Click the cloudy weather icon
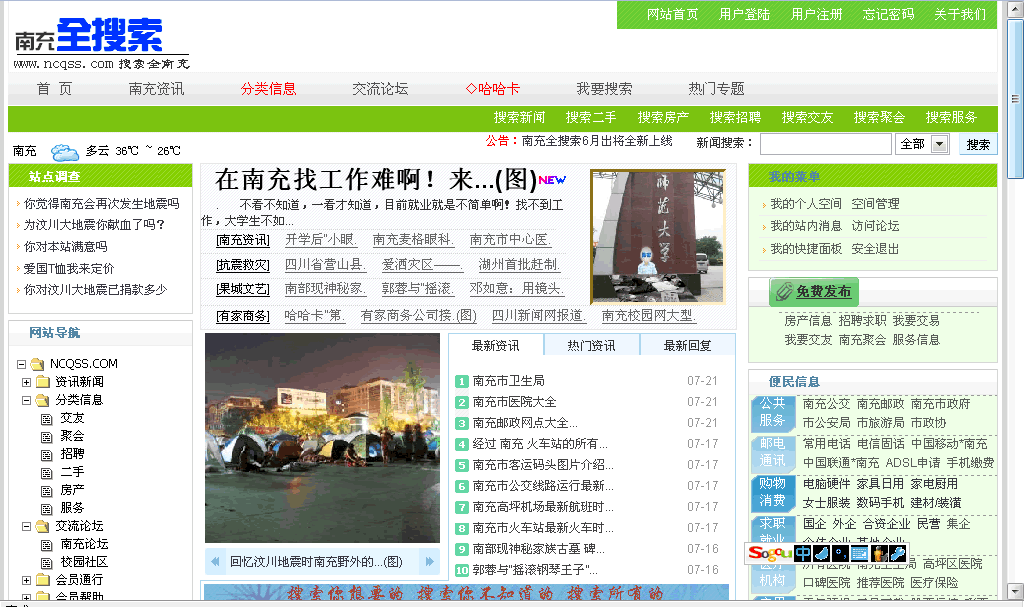Screen dimensions: 1024x607 tap(65, 152)
